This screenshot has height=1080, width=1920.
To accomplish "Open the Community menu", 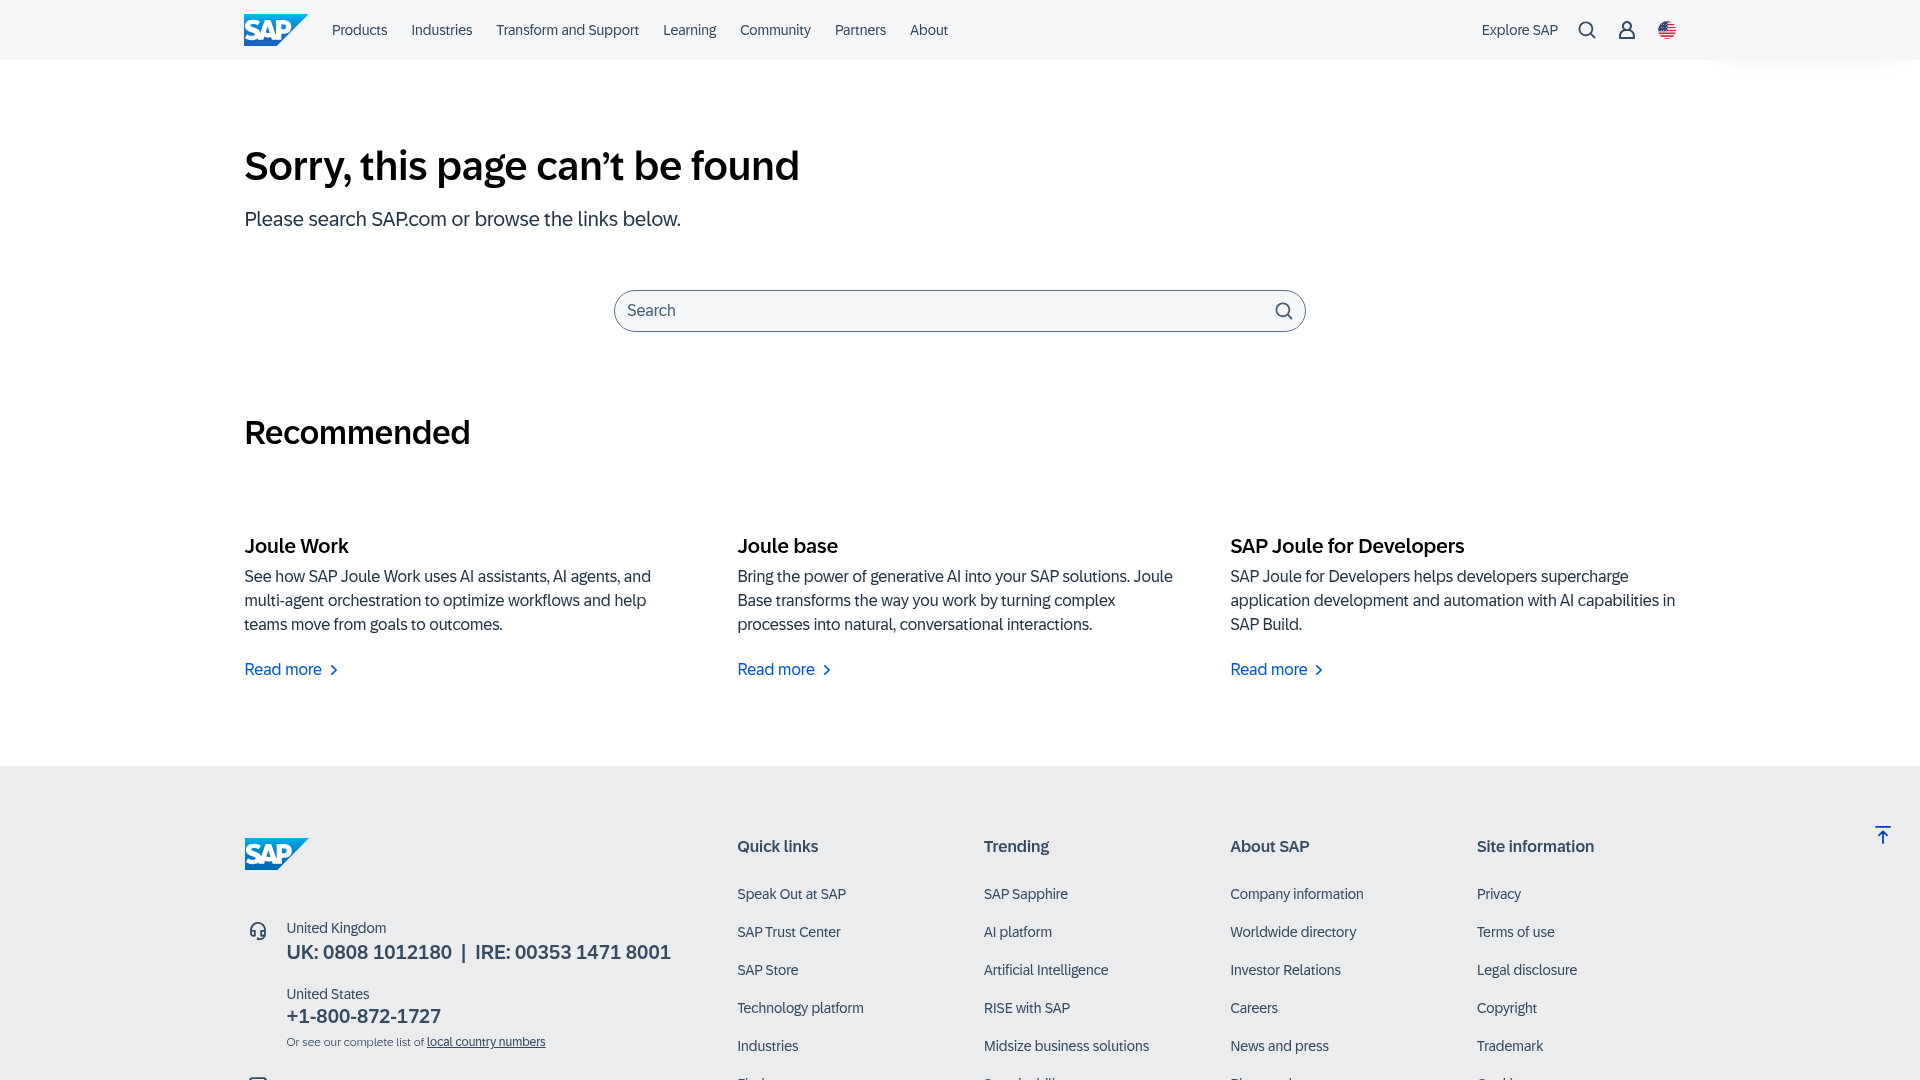I will pos(775,30).
